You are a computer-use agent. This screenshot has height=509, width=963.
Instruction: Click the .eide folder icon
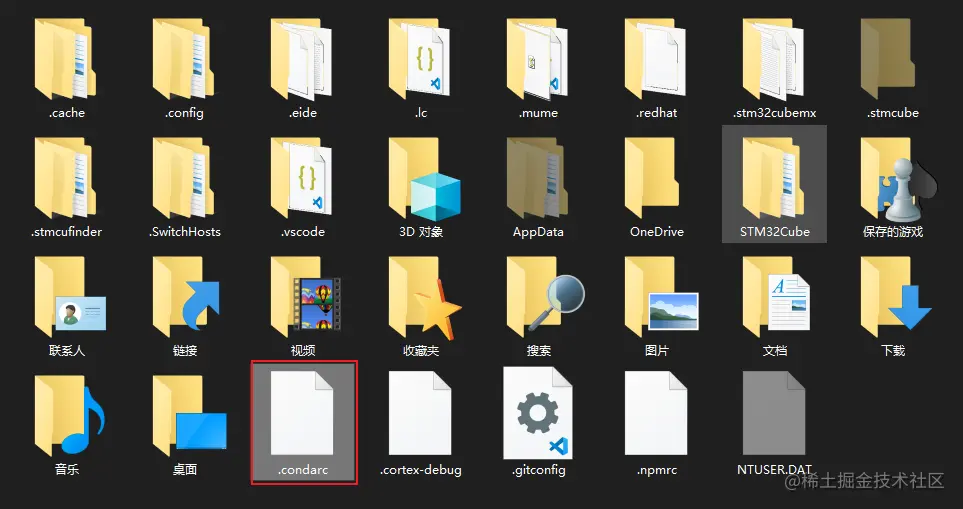coord(301,60)
